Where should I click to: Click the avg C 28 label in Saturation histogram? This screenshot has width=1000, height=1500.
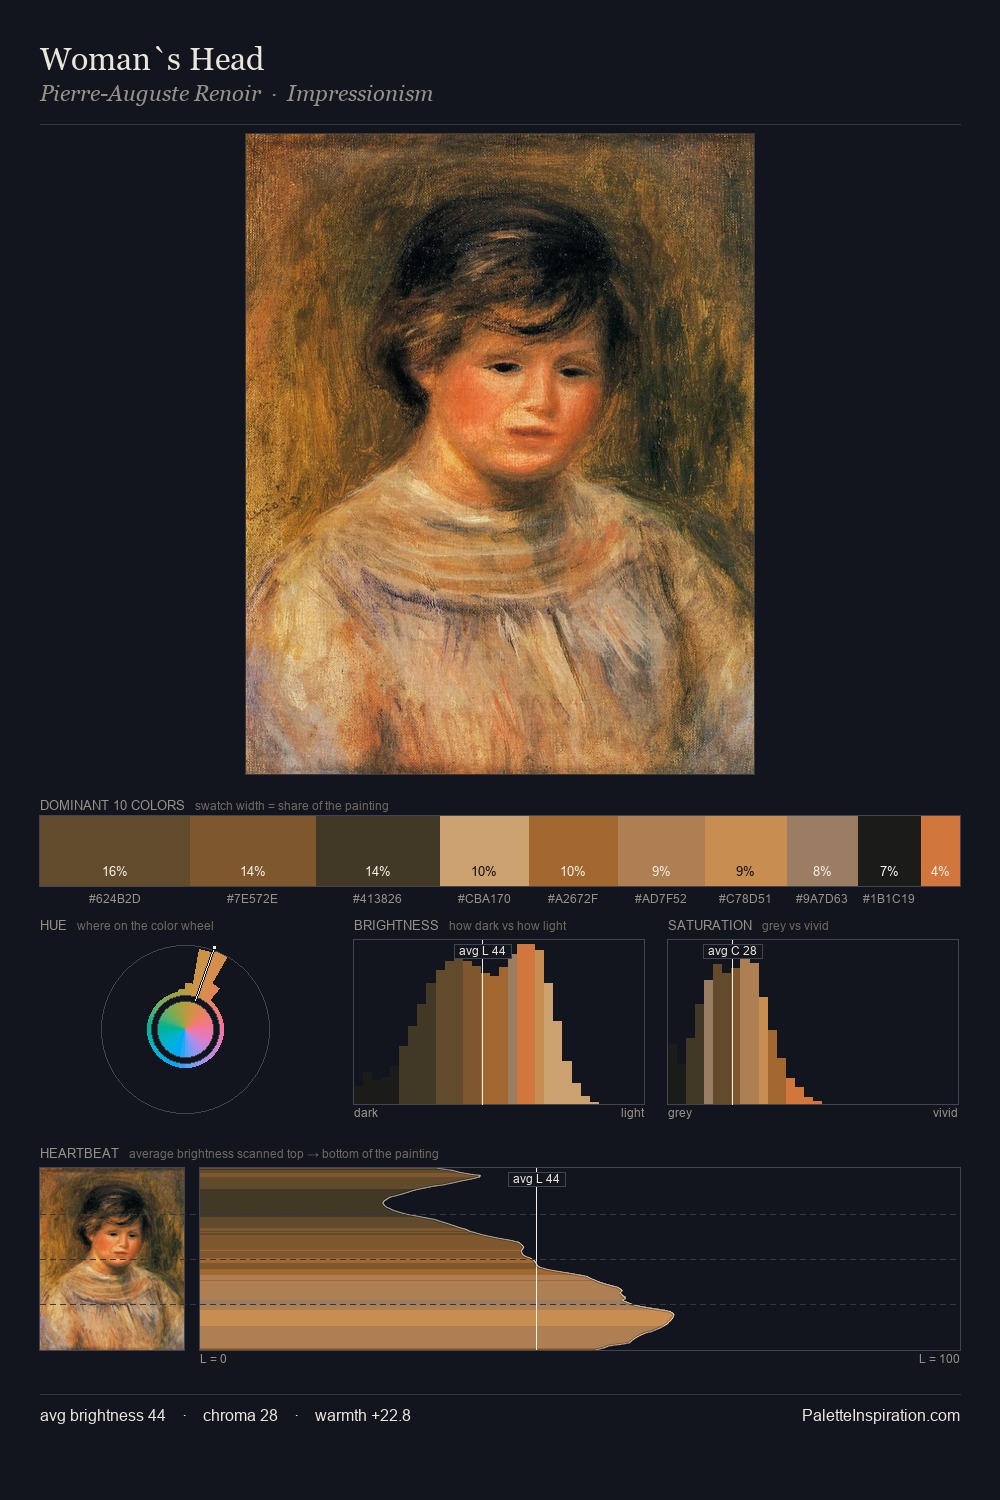[x=732, y=951]
